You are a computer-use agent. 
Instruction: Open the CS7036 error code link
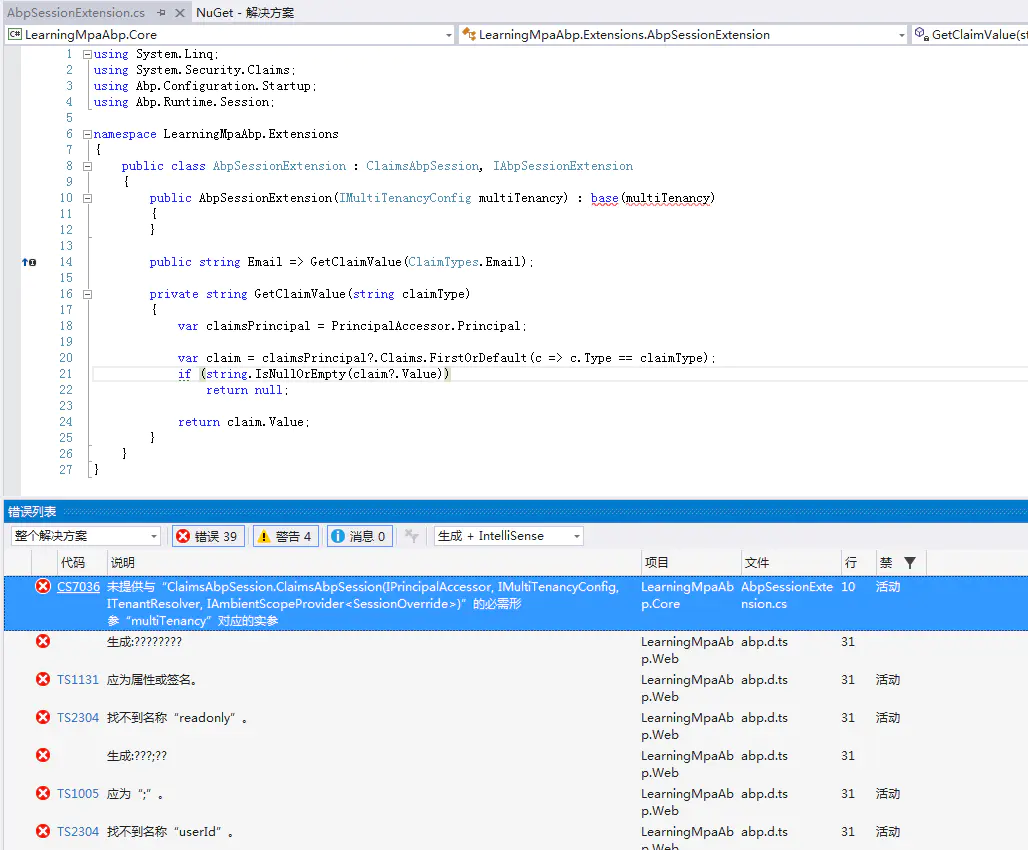point(78,587)
